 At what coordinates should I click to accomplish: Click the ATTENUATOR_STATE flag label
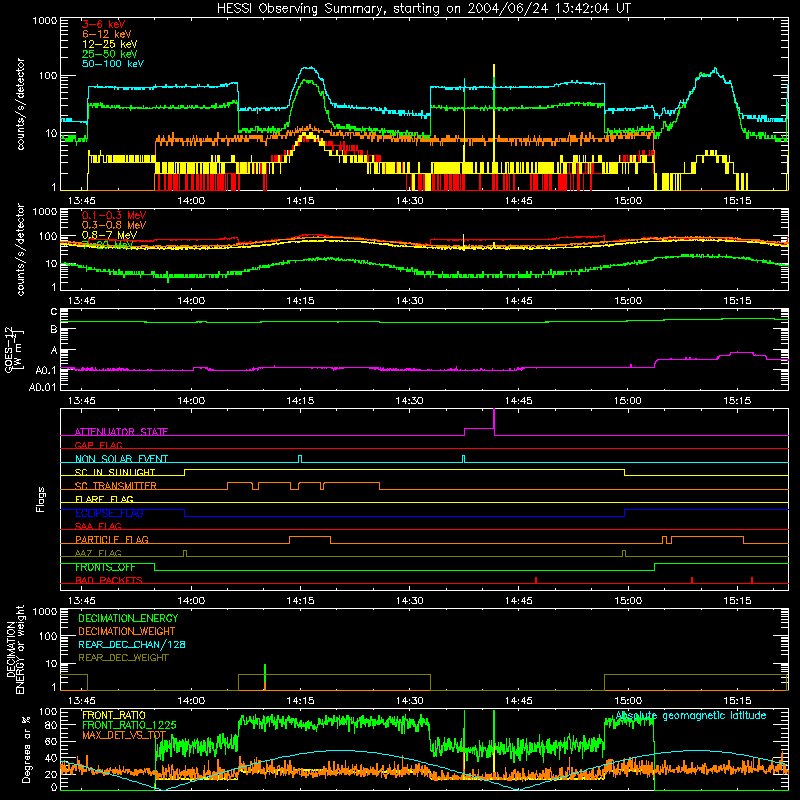pyautogui.click(x=121, y=432)
